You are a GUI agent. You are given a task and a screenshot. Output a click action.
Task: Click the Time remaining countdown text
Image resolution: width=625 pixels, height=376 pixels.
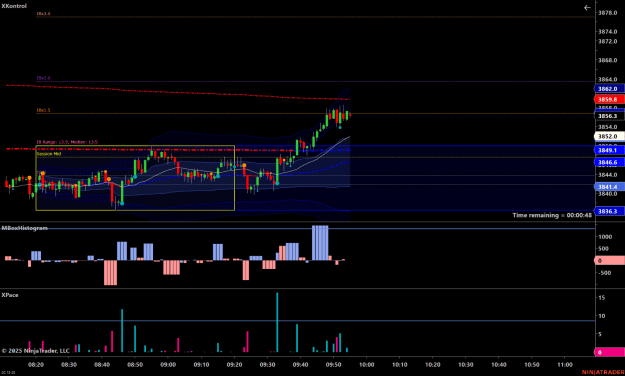(x=552, y=215)
